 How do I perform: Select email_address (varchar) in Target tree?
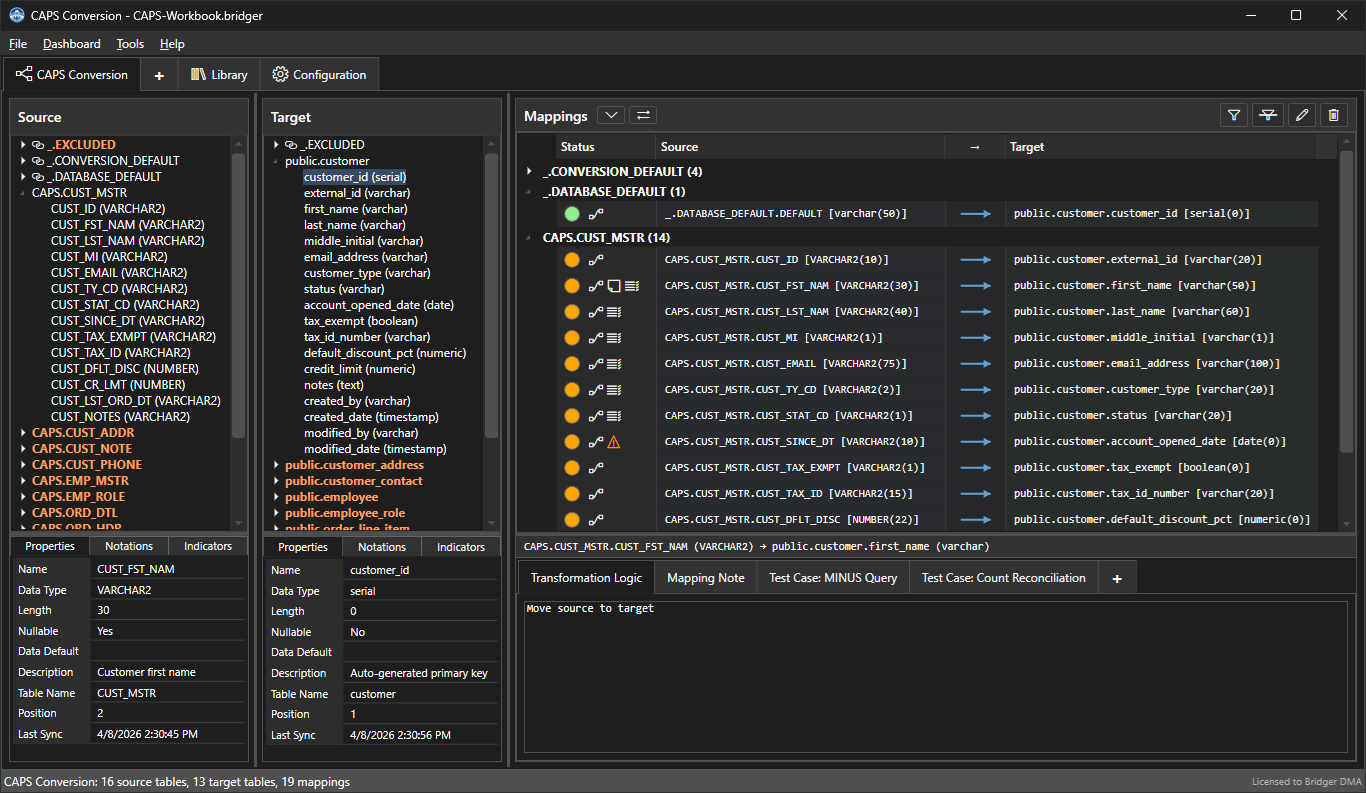pyautogui.click(x=366, y=257)
